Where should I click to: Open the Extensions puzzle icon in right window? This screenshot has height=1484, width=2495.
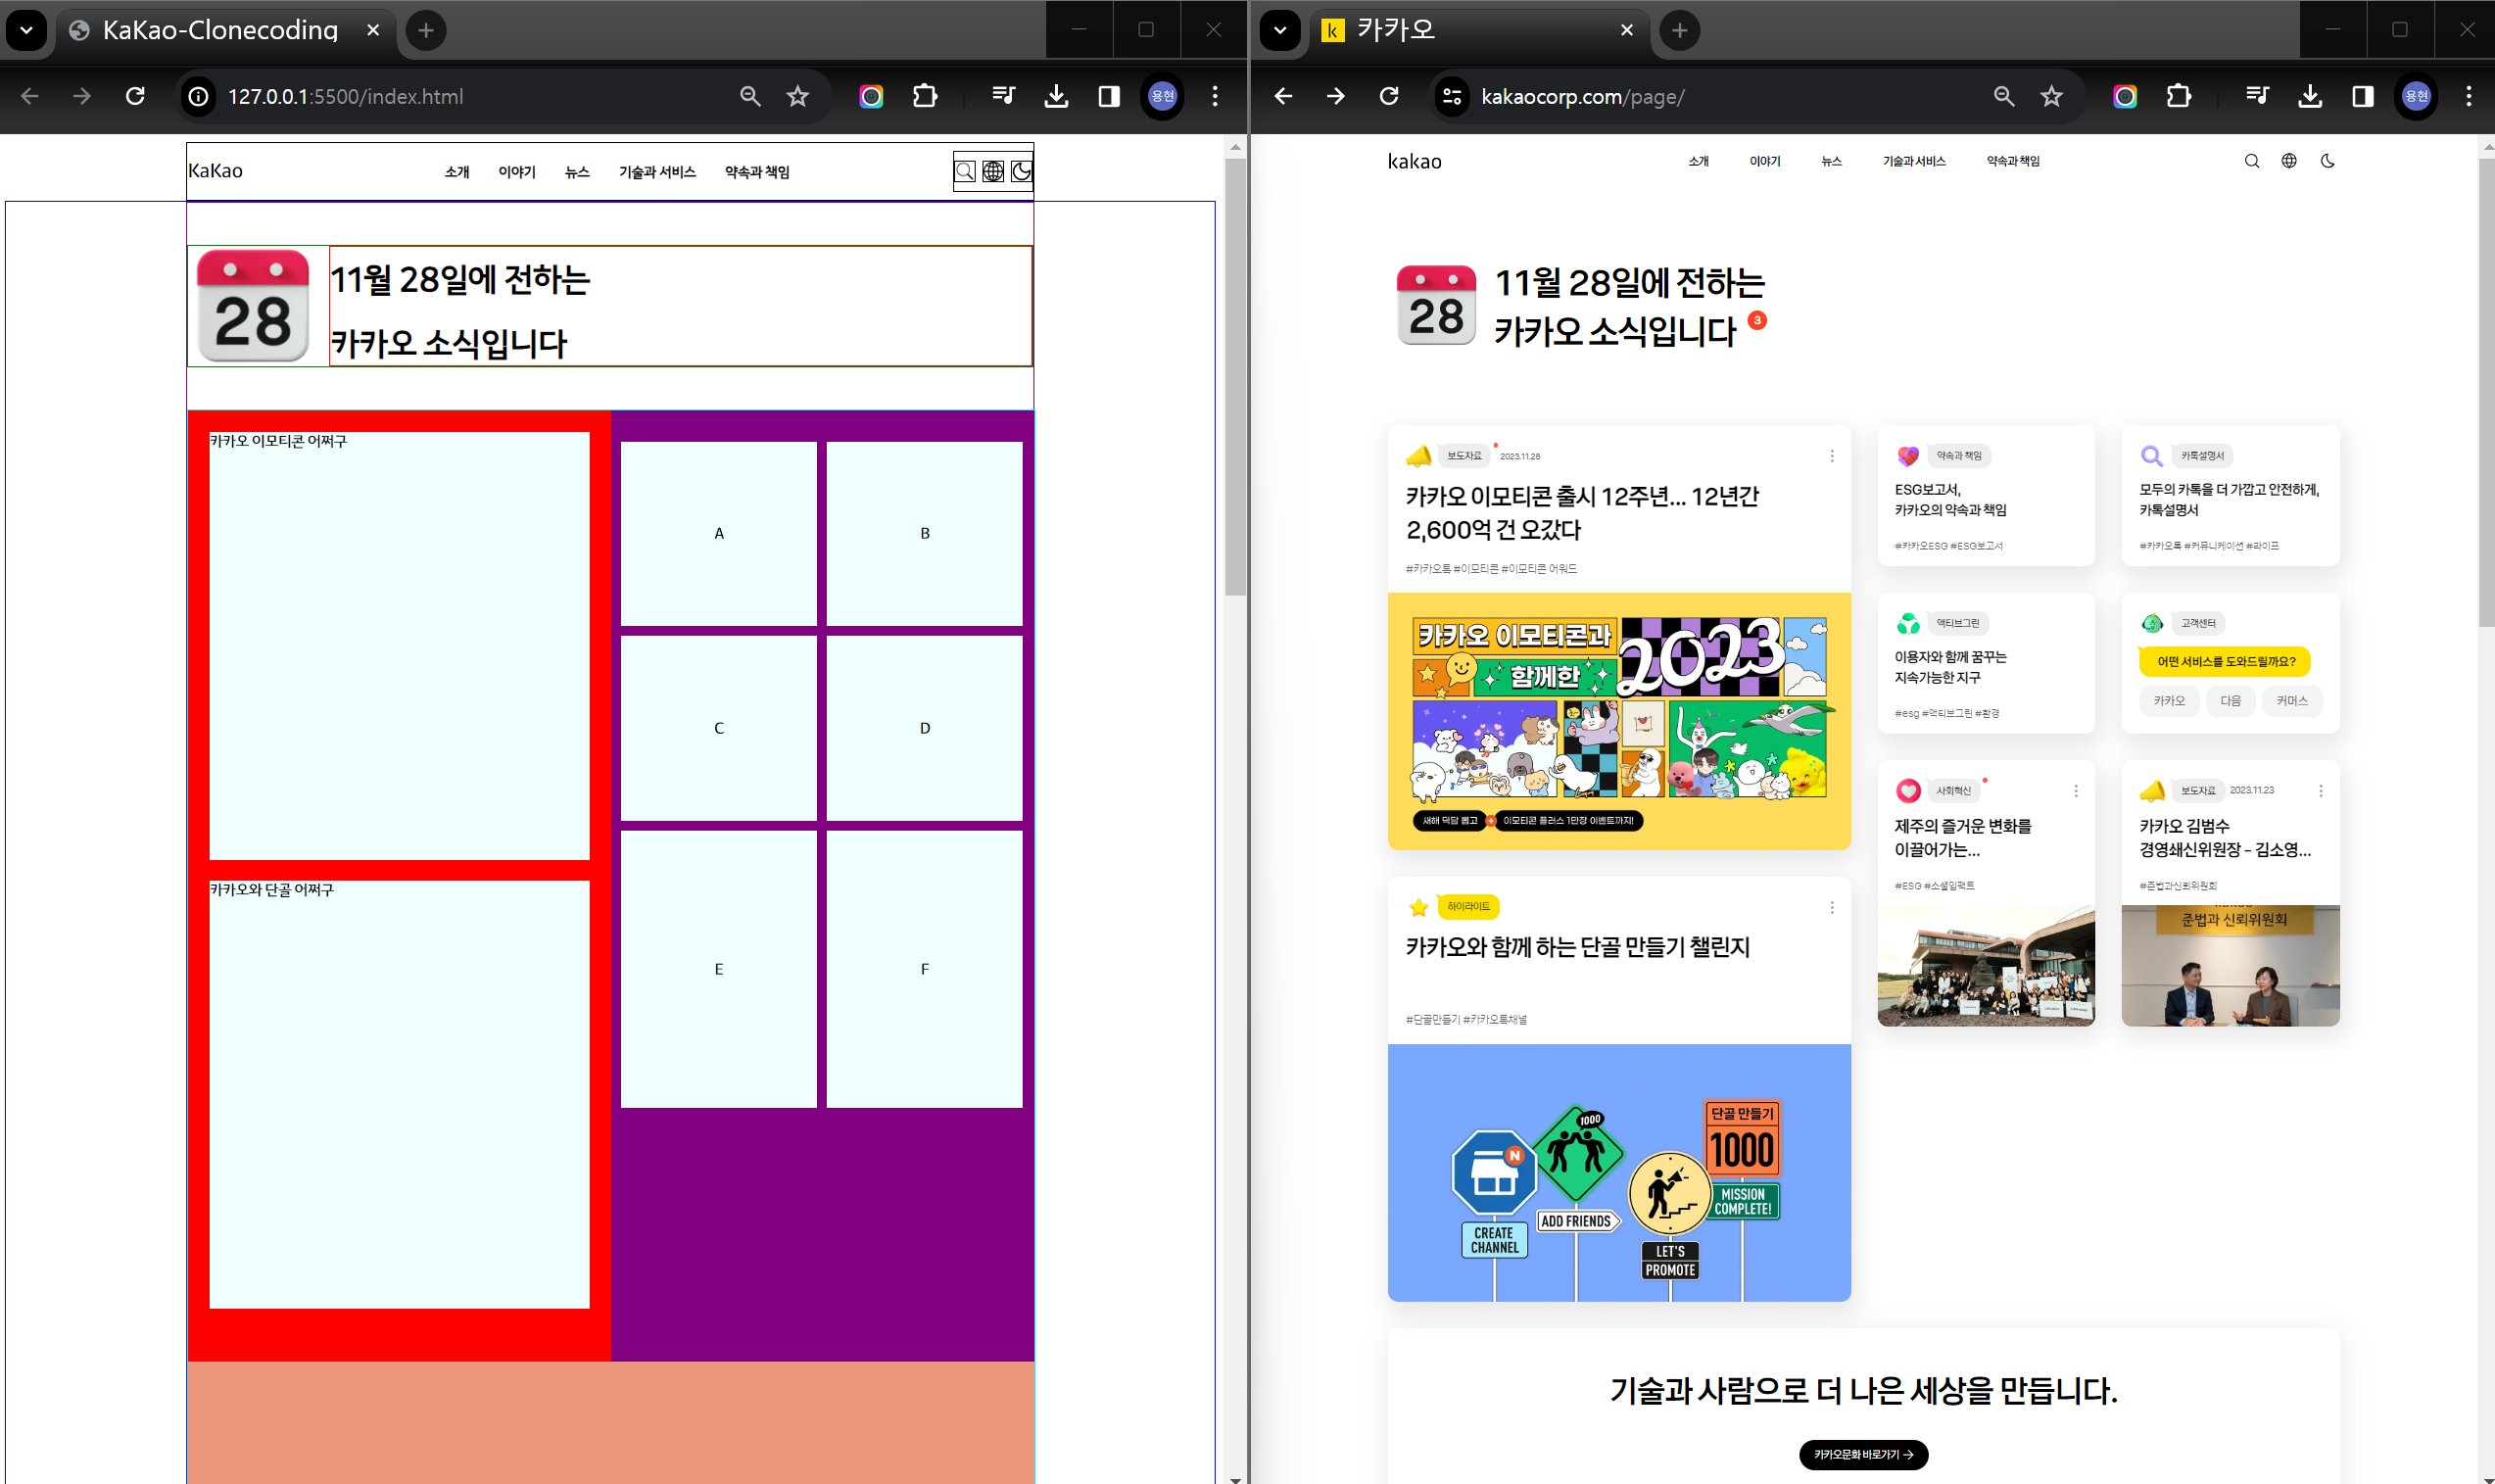2178,96
